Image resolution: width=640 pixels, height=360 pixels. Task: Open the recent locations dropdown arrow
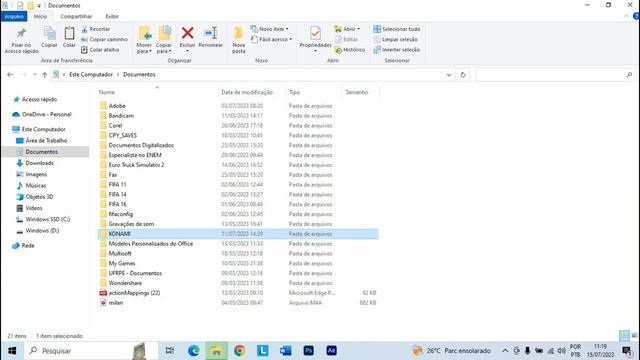(x=35, y=75)
